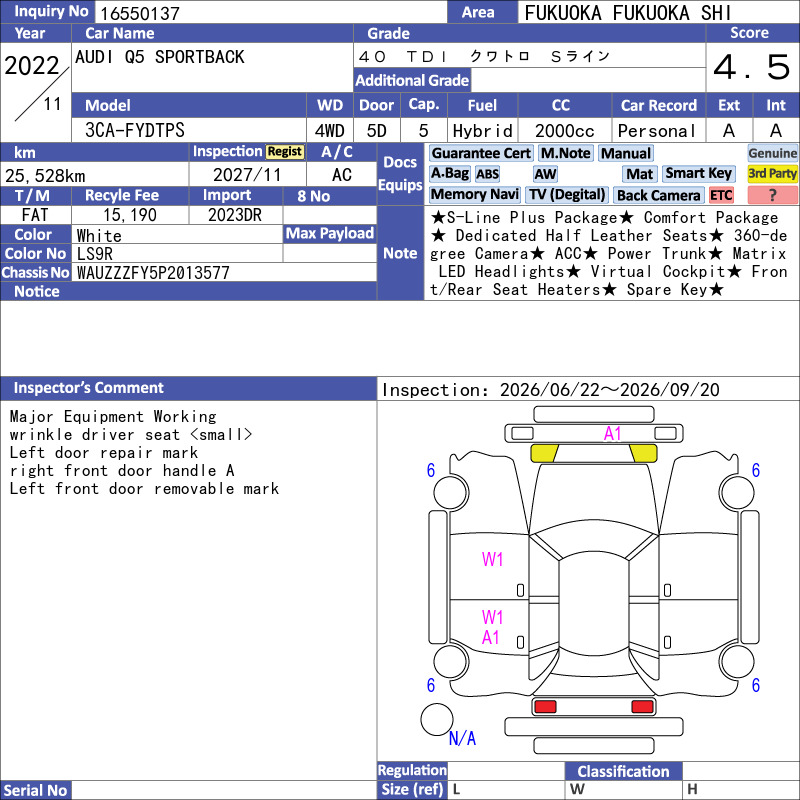Image resolution: width=800 pixels, height=800 pixels.
Task: Click the Back Camera equipment badge
Action: tap(658, 195)
